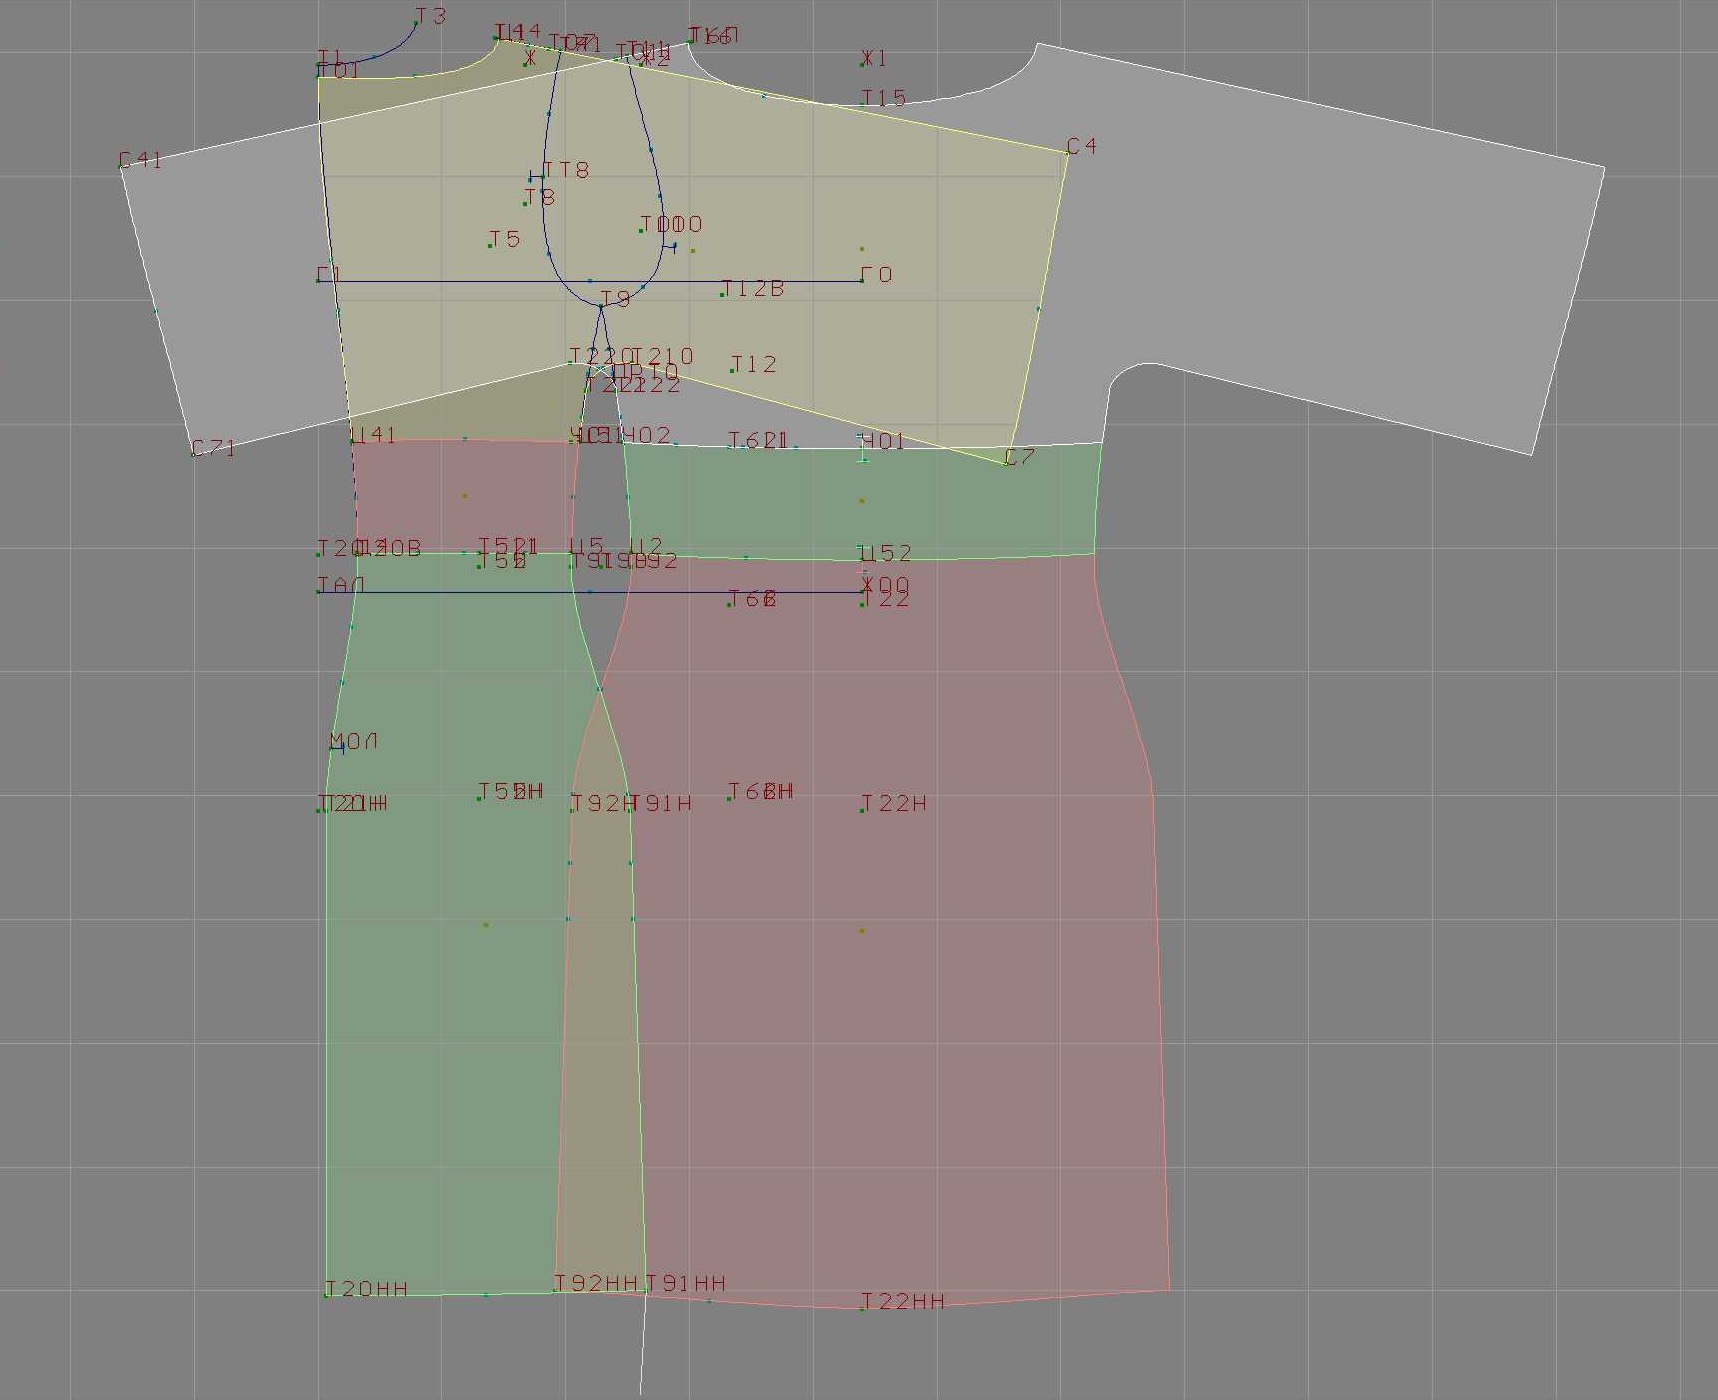
Task: Click the T9 point under the armhole curve
Action: (601, 306)
